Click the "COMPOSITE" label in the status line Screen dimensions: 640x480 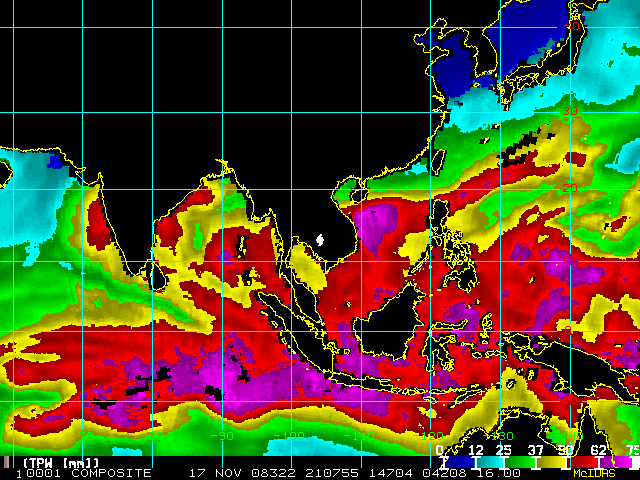pos(111,473)
